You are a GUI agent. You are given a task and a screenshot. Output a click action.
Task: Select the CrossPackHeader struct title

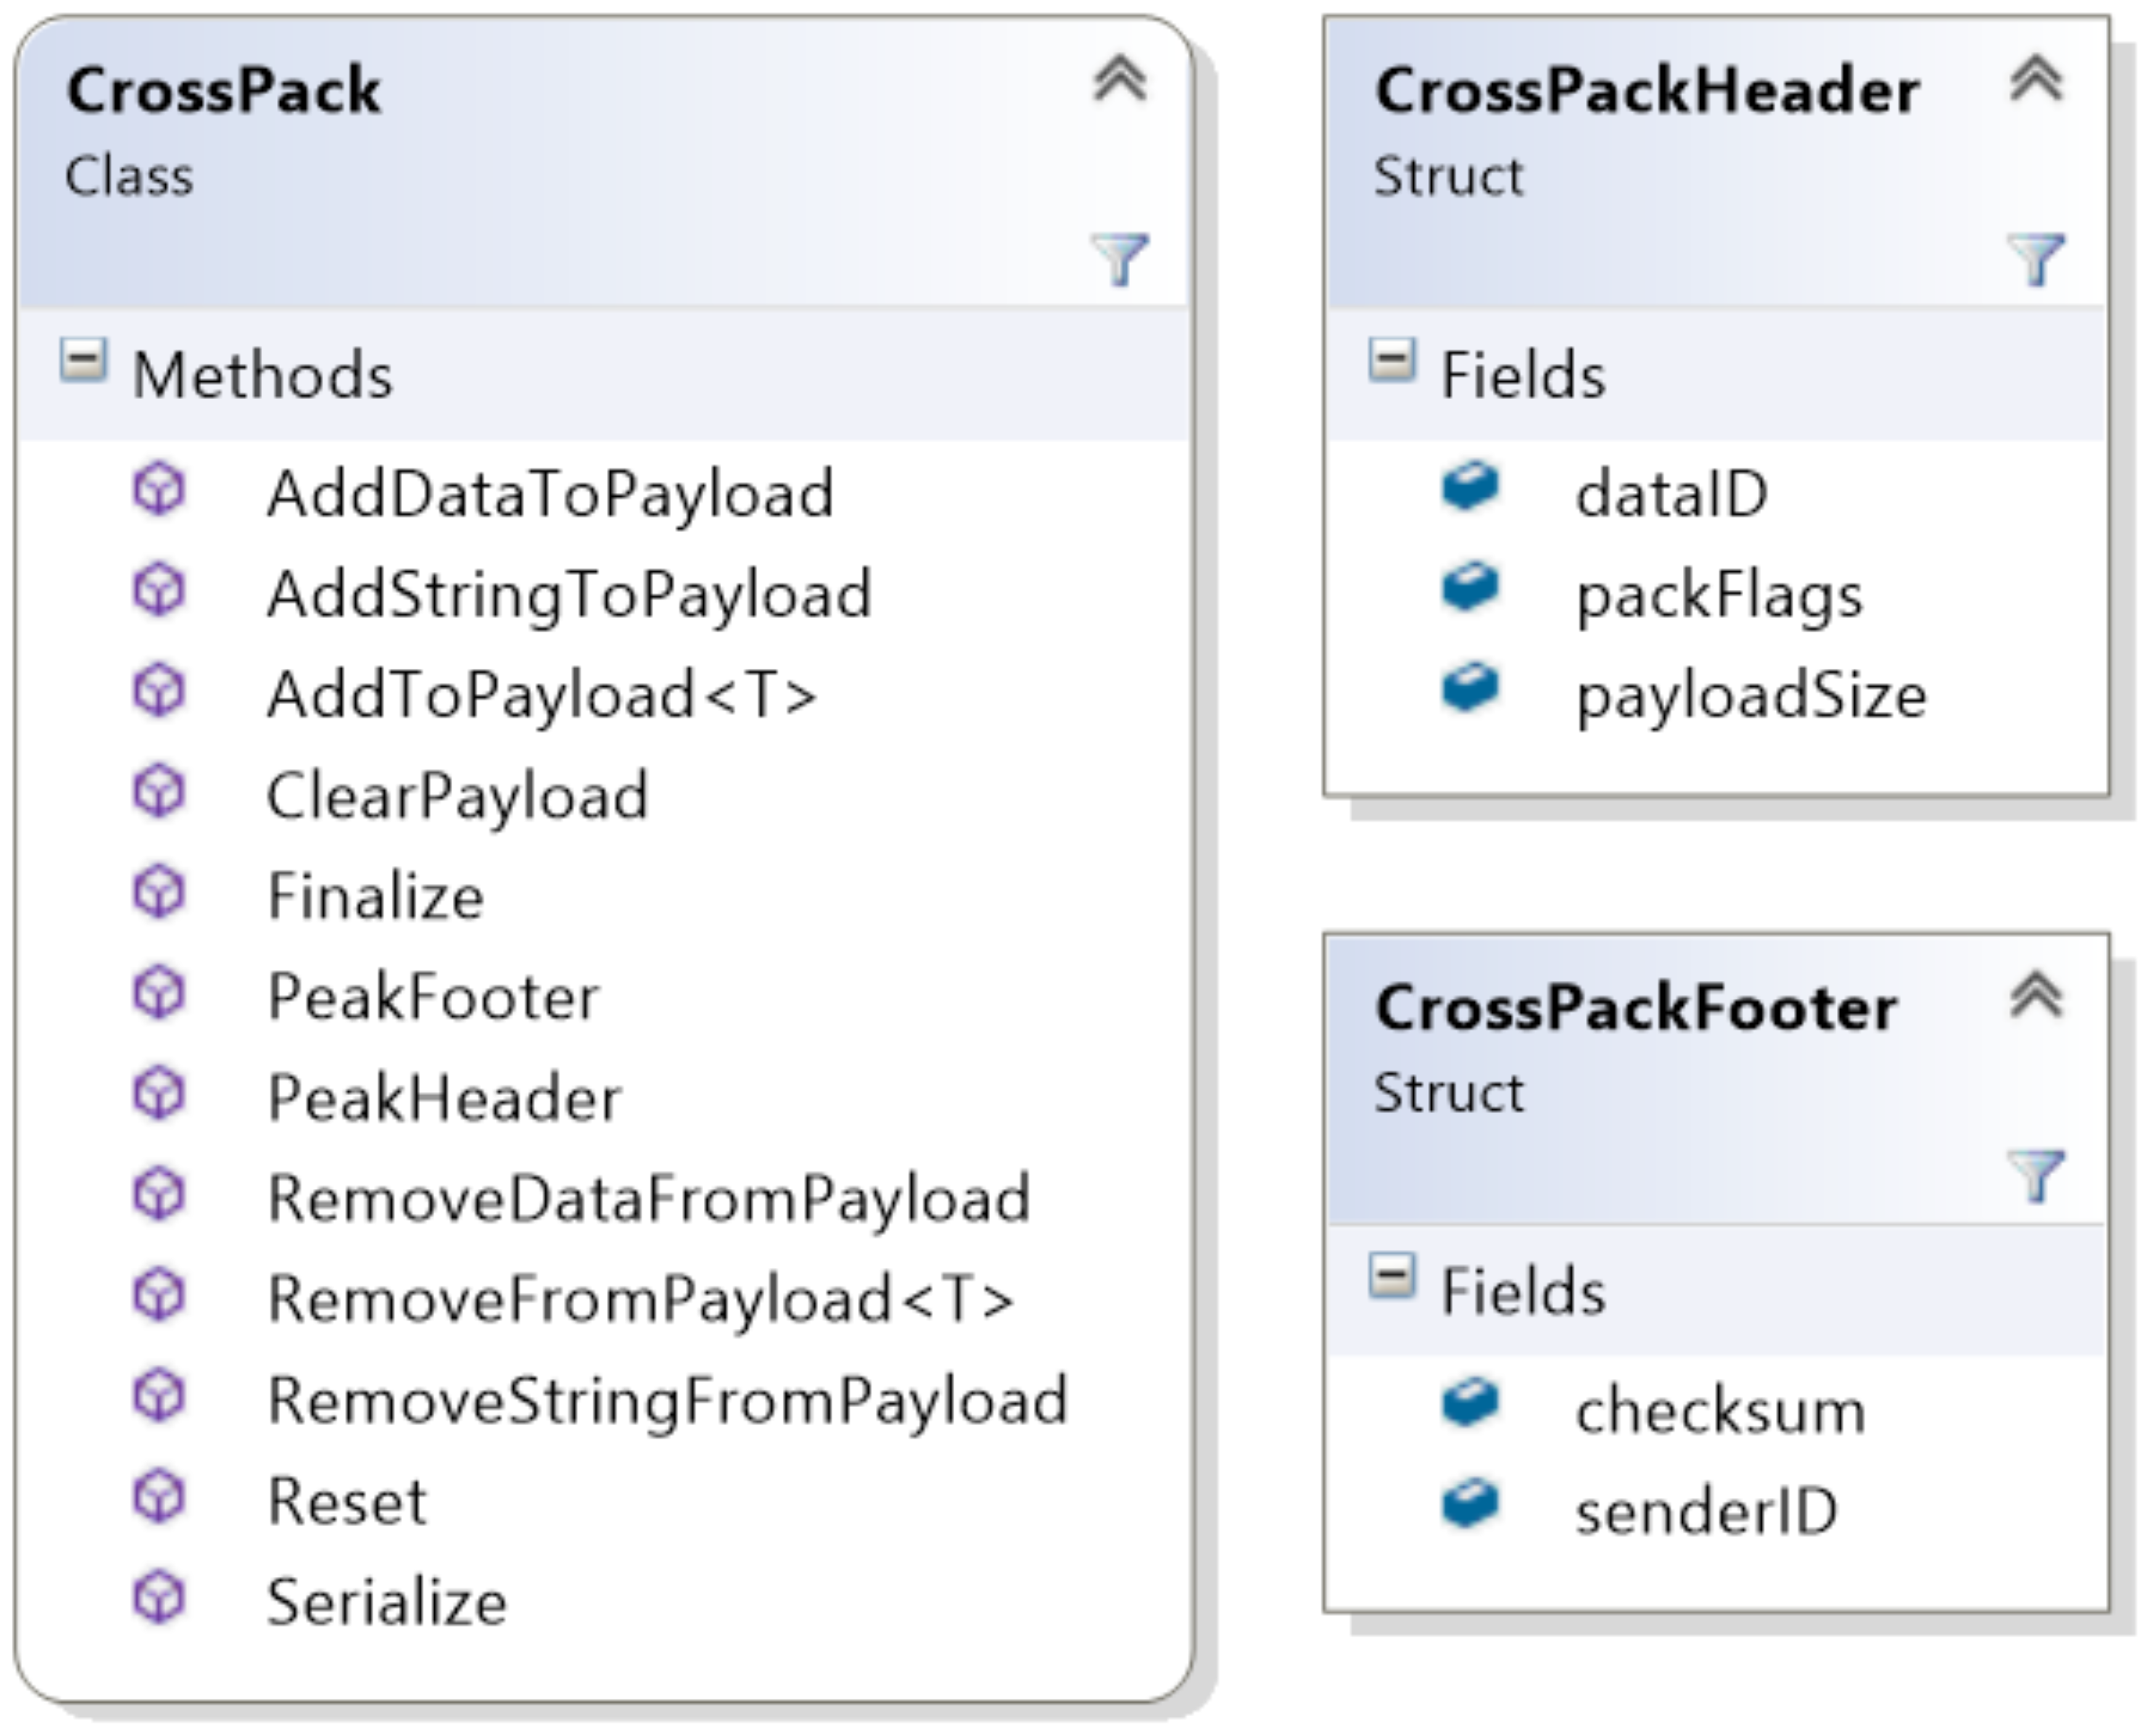1646,91
